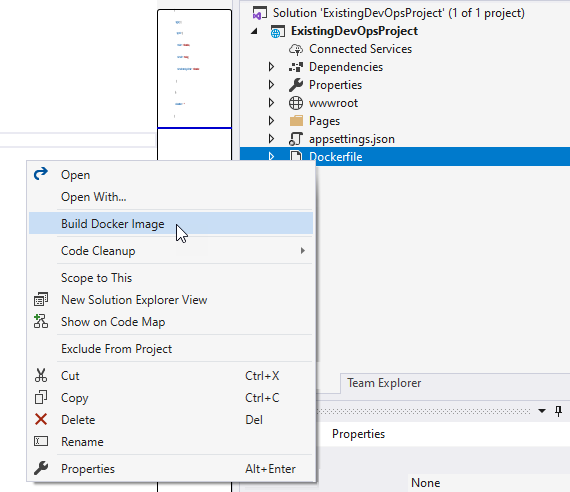
Task: Click the Connected Services cloud icon
Action: tap(296, 49)
